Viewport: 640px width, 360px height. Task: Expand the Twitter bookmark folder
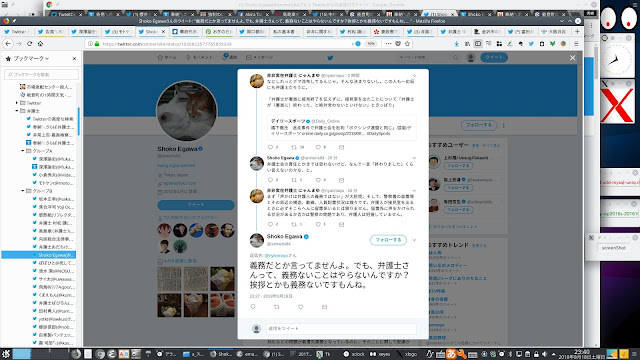click(x=17, y=103)
